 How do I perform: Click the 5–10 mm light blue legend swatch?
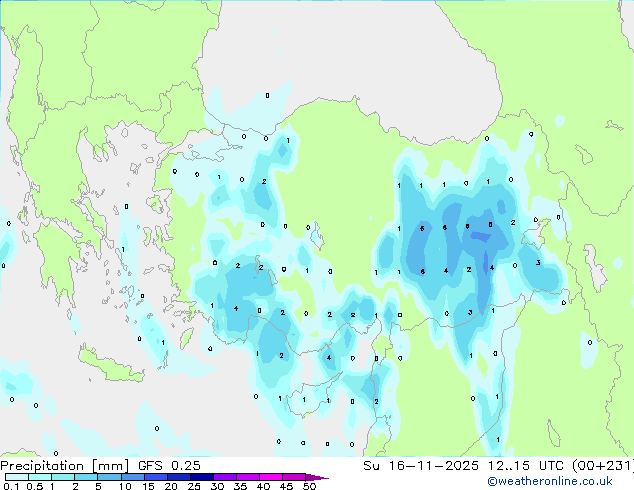(x=109, y=477)
